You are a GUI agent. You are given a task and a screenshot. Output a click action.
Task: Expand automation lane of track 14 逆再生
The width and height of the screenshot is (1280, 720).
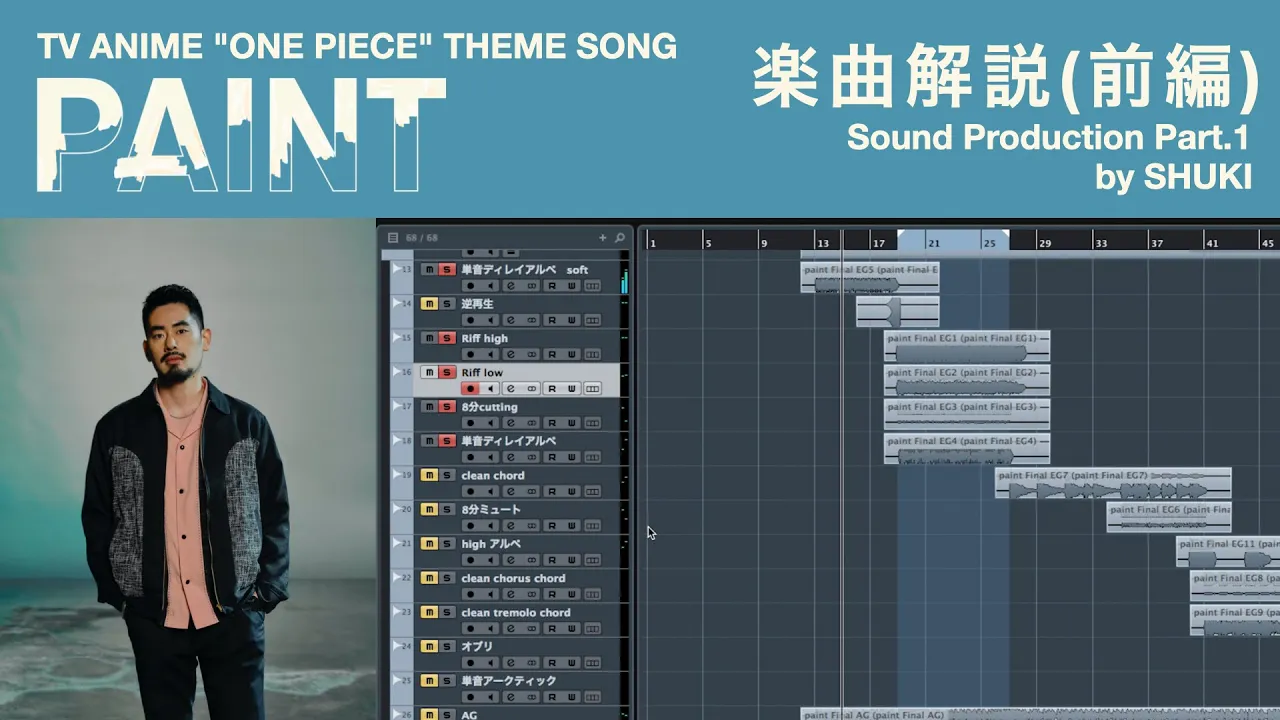(x=397, y=303)
